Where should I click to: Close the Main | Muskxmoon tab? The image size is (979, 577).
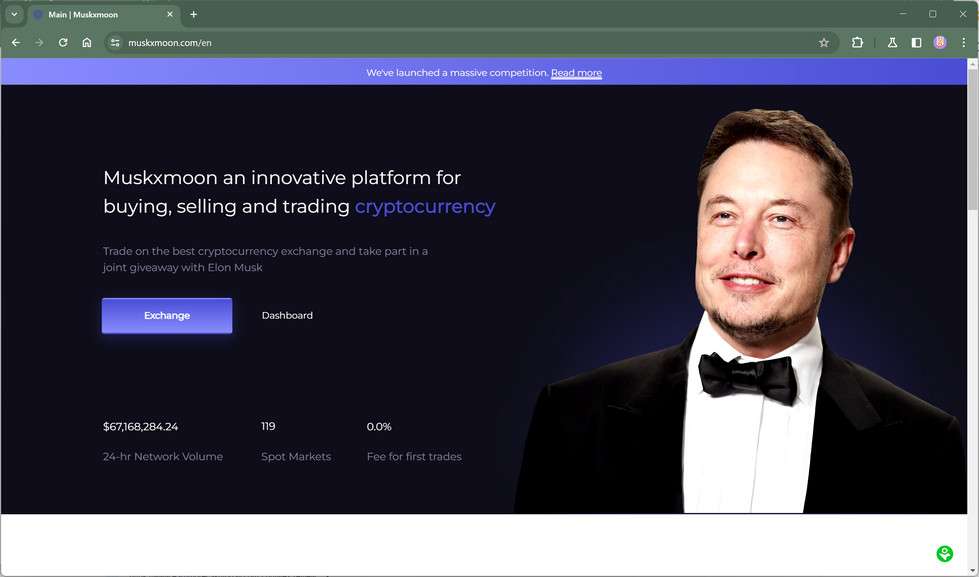coord(170,15)
